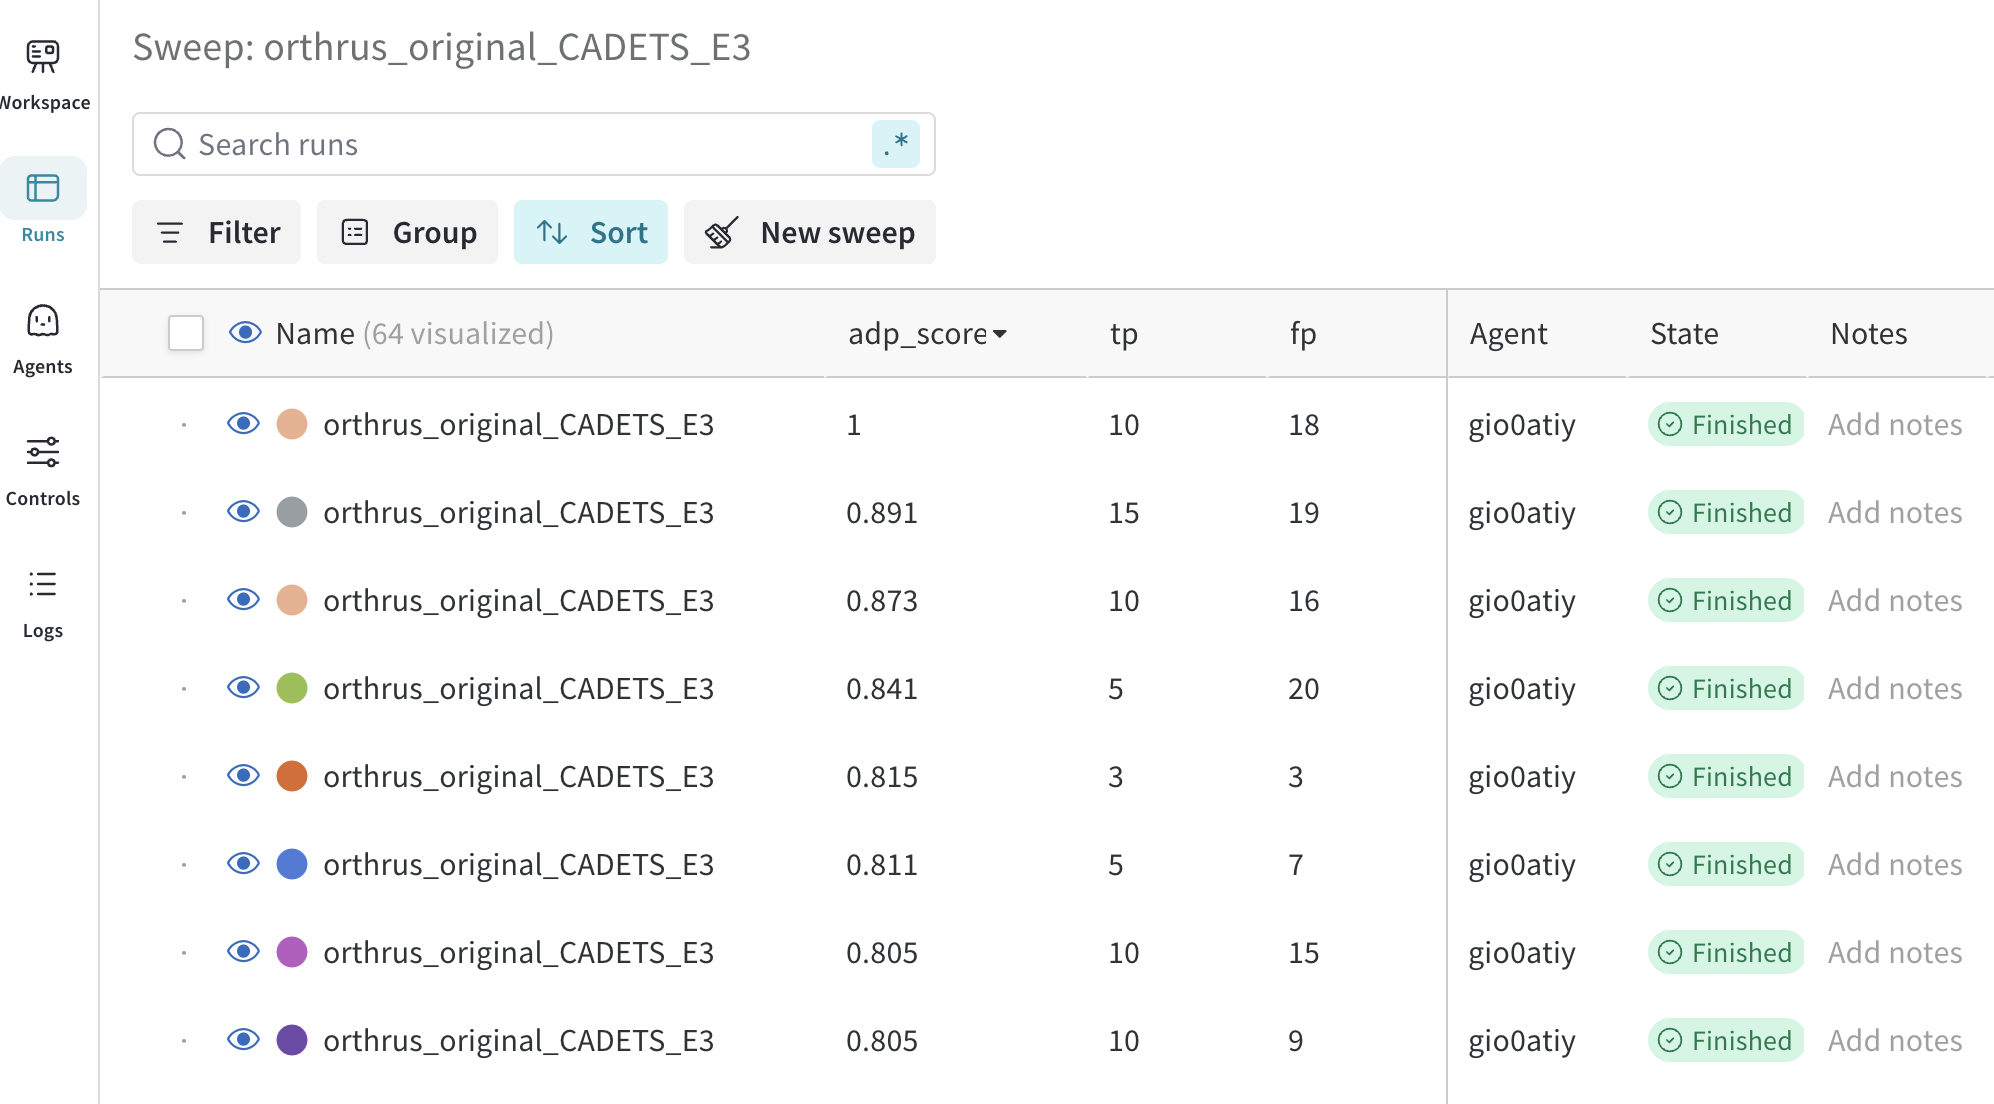Click the Finished status icon of first run
Image resolution: width=1994 pixels, height=1104 pixels.
coord(1670,425)
